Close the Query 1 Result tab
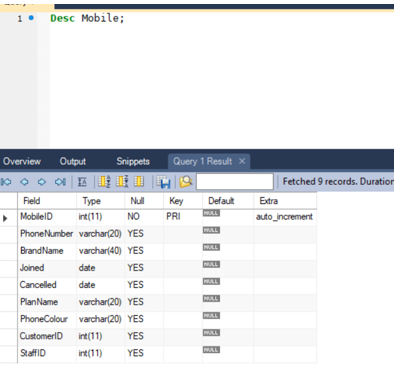399x370 pixels. coord(242,161)
